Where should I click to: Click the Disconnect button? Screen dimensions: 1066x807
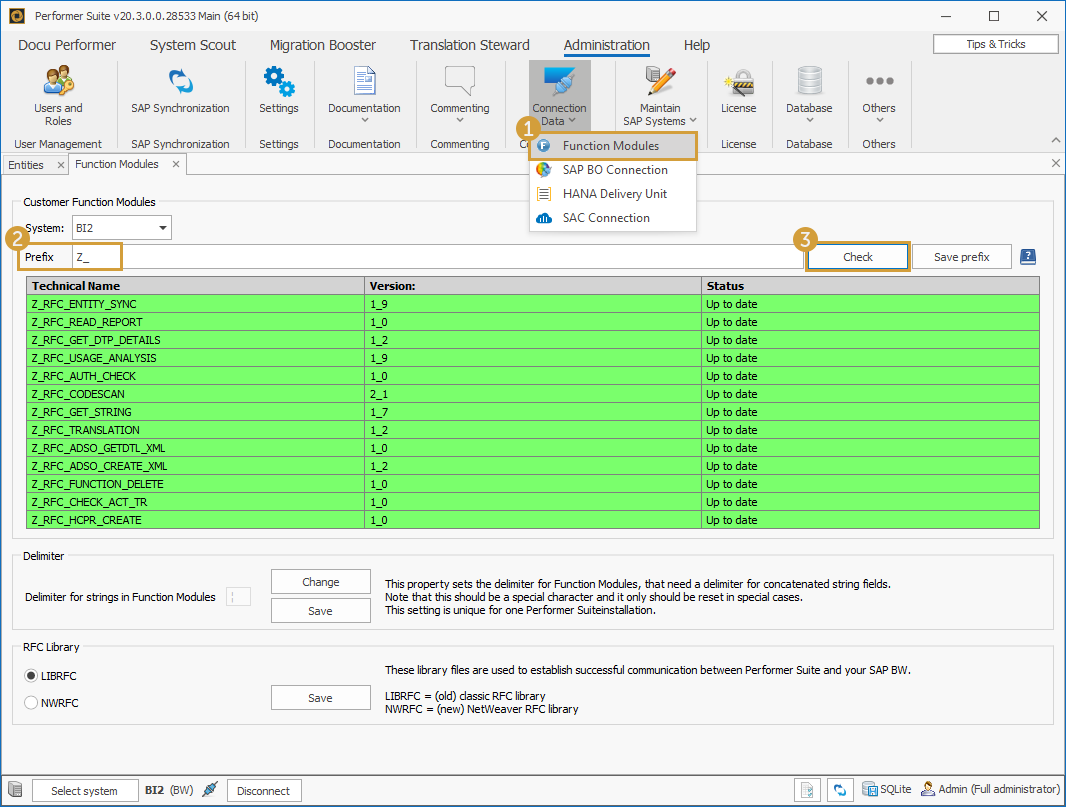(x=264, y=789)
